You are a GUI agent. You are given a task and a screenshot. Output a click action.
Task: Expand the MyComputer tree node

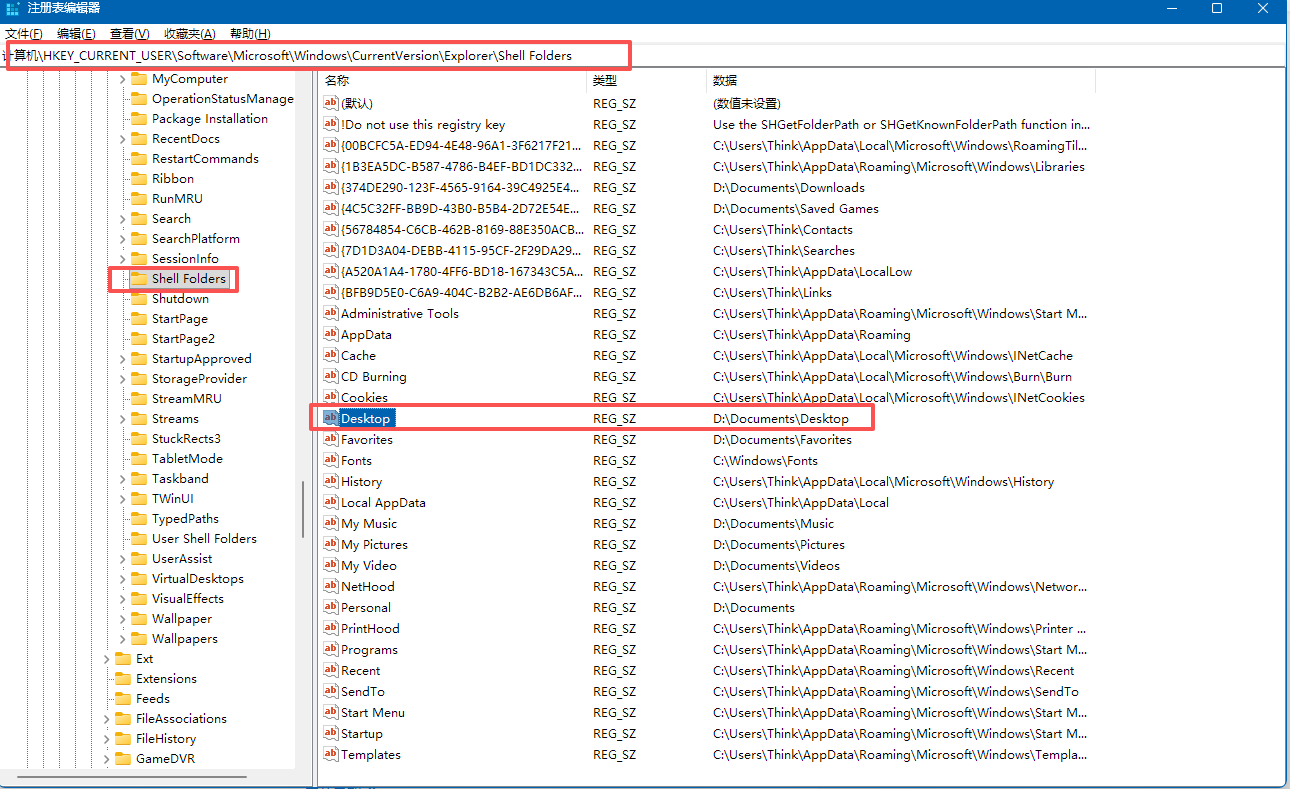pos(123,79)
